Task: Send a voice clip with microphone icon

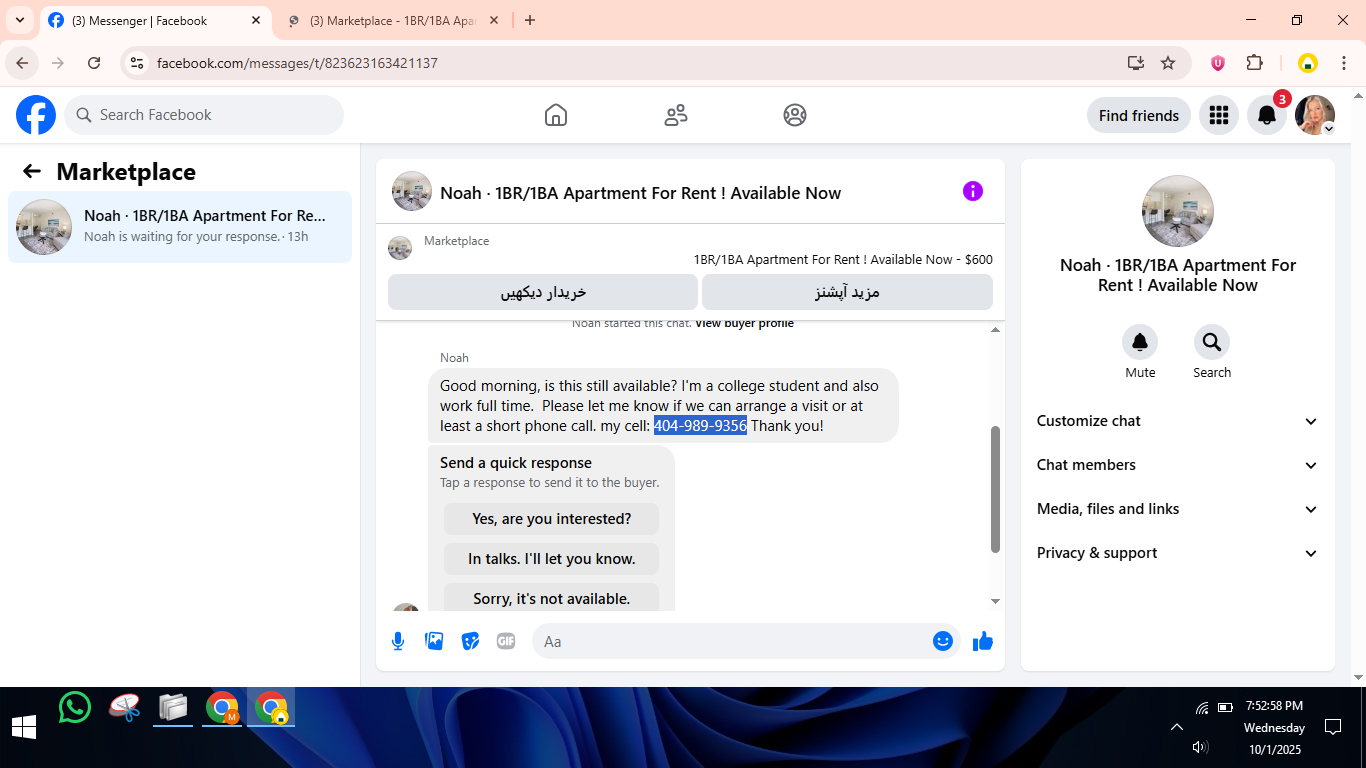Action: click(x=398, y=641)
